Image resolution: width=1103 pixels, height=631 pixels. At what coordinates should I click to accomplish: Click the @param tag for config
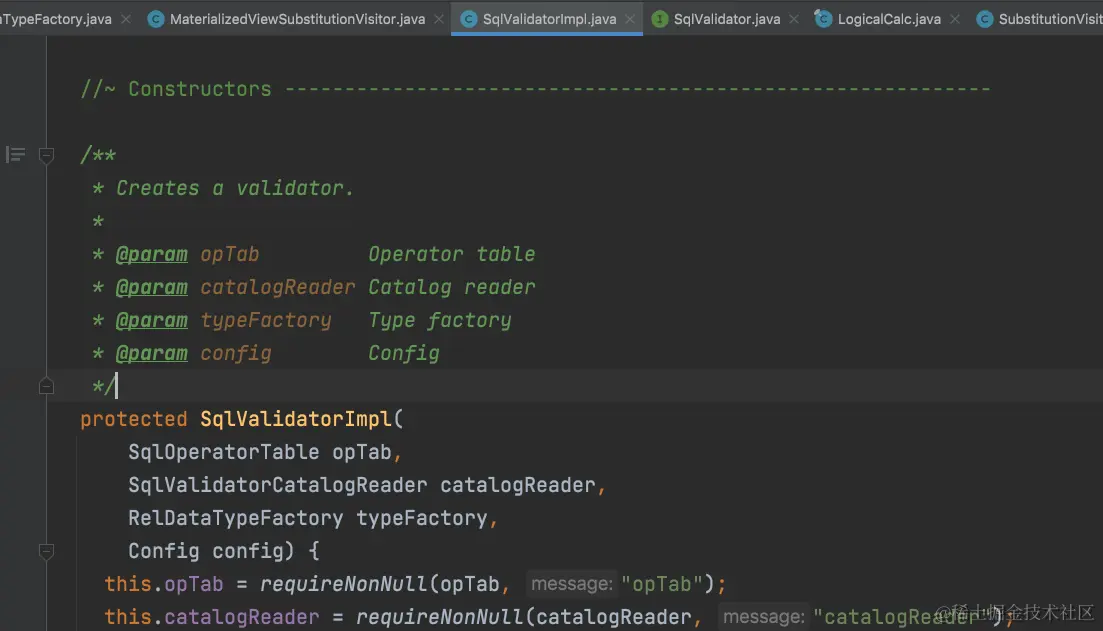click(x=152, y=354)
